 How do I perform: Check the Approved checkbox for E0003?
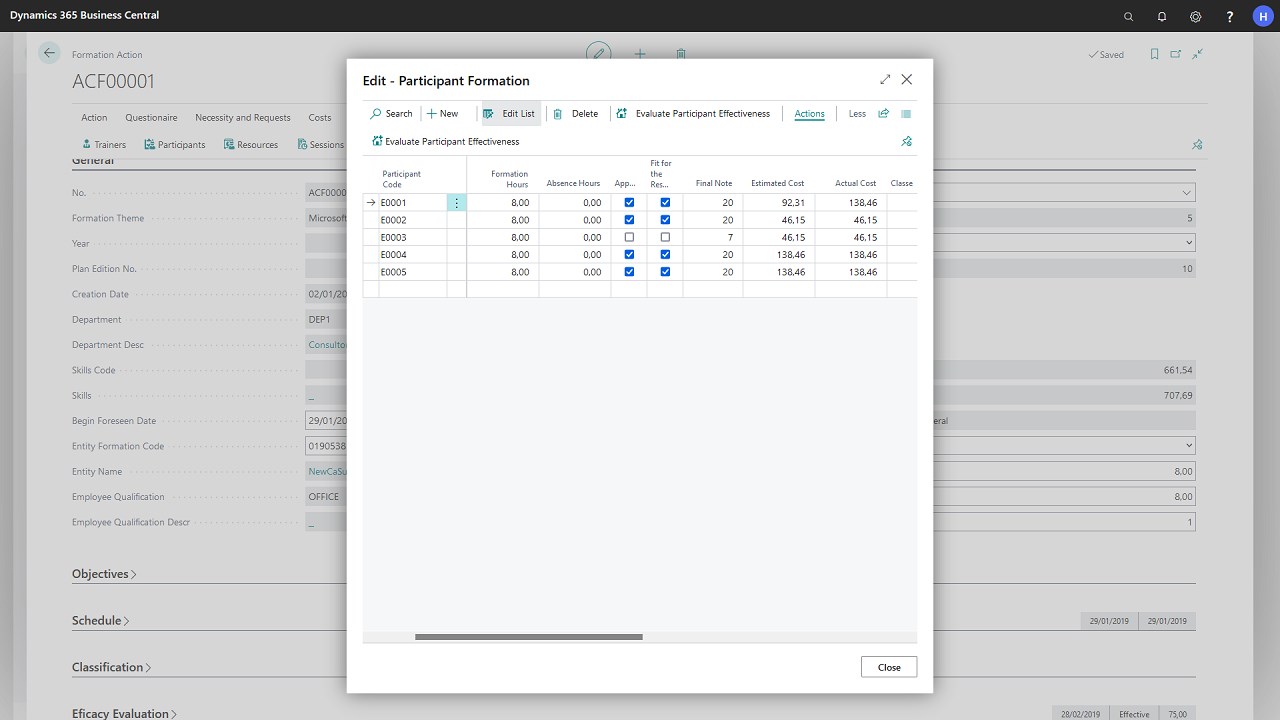point(629,238)
